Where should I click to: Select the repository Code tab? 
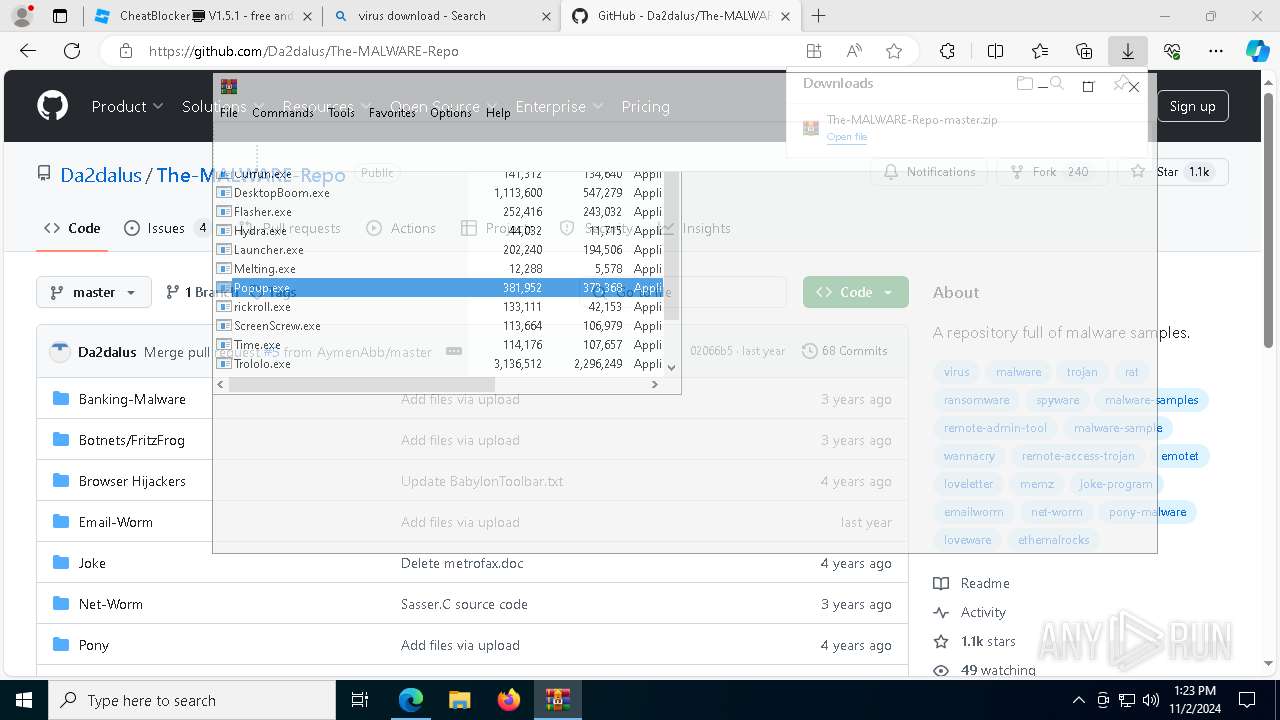[x=72, y=228]
